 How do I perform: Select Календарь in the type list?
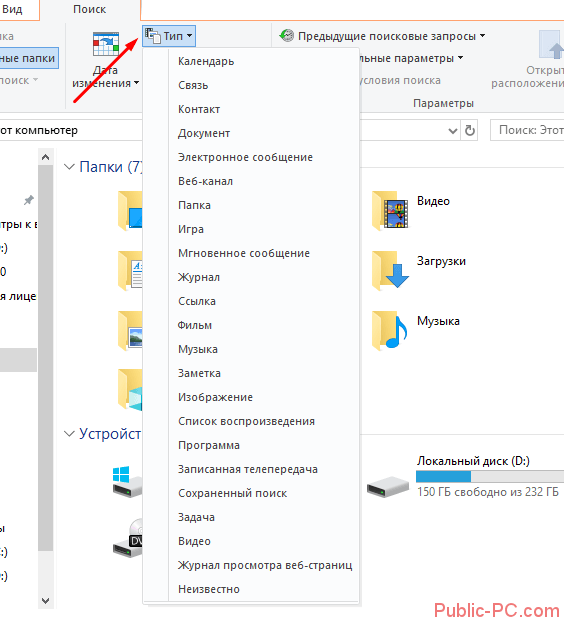(x=206, y=61)
